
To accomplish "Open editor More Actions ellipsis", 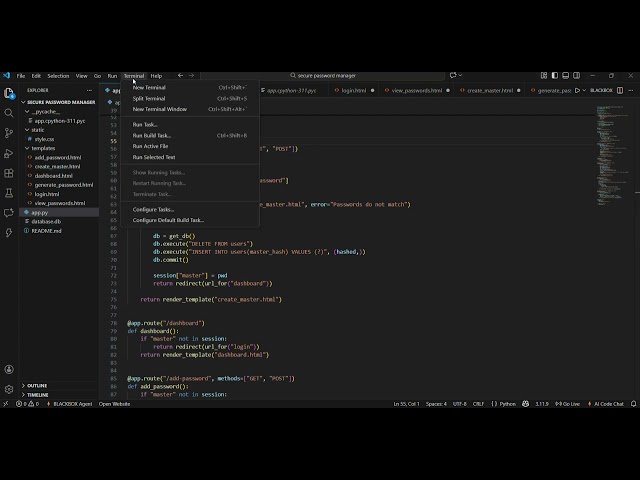I will [x=631, y=90].
